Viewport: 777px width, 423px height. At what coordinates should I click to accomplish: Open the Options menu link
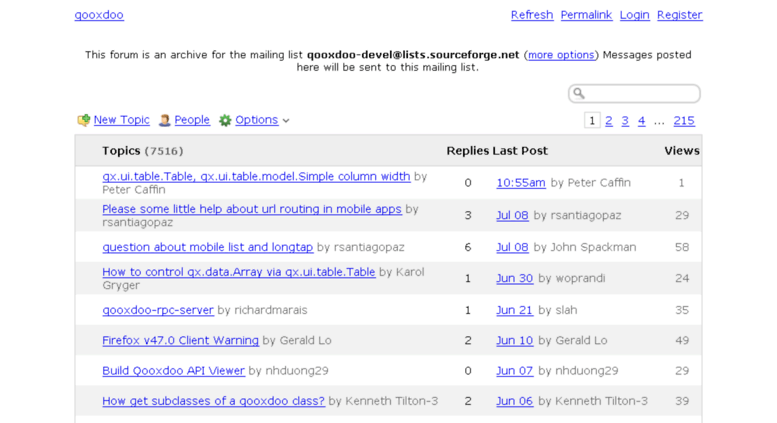pyautogui.click(x=257, y=120)
